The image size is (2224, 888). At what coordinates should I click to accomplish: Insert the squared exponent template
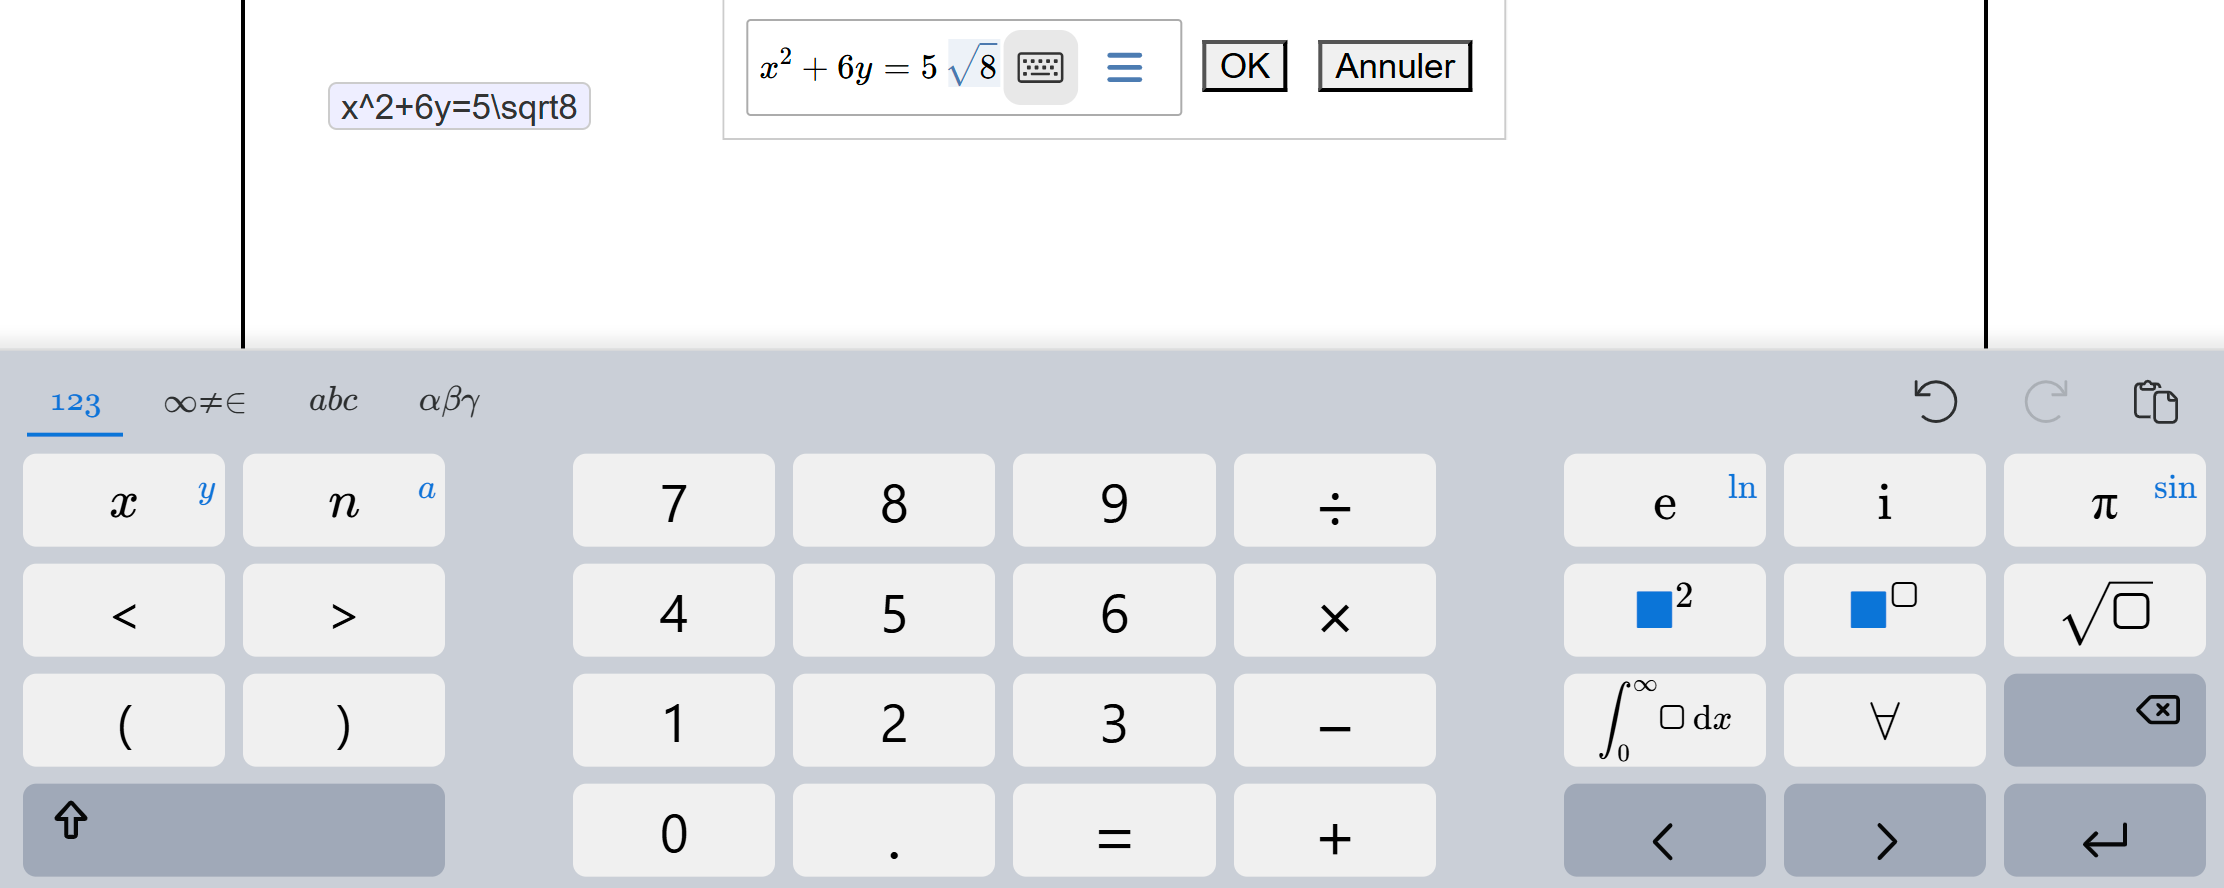click(x=1664, y=611)
